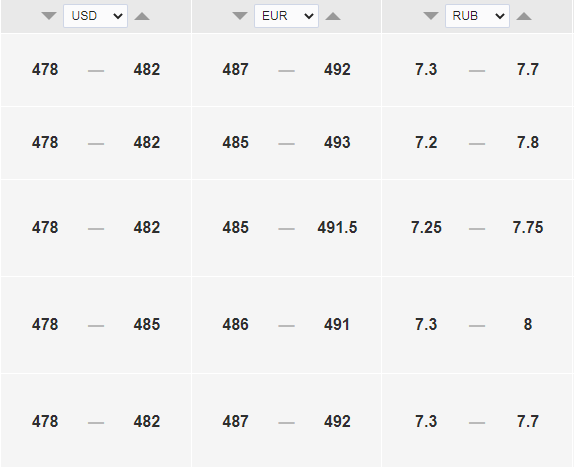Sort EUR column ascending with up arrow
Image resolution: width=574 pixels, height=467 pixels.
pyautogui.click(x=333, y=16)
